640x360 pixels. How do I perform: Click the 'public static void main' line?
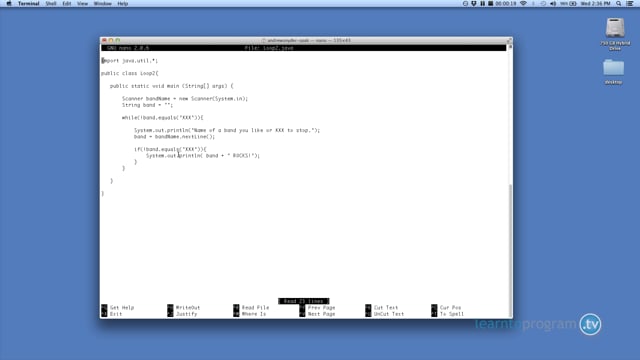171,86
